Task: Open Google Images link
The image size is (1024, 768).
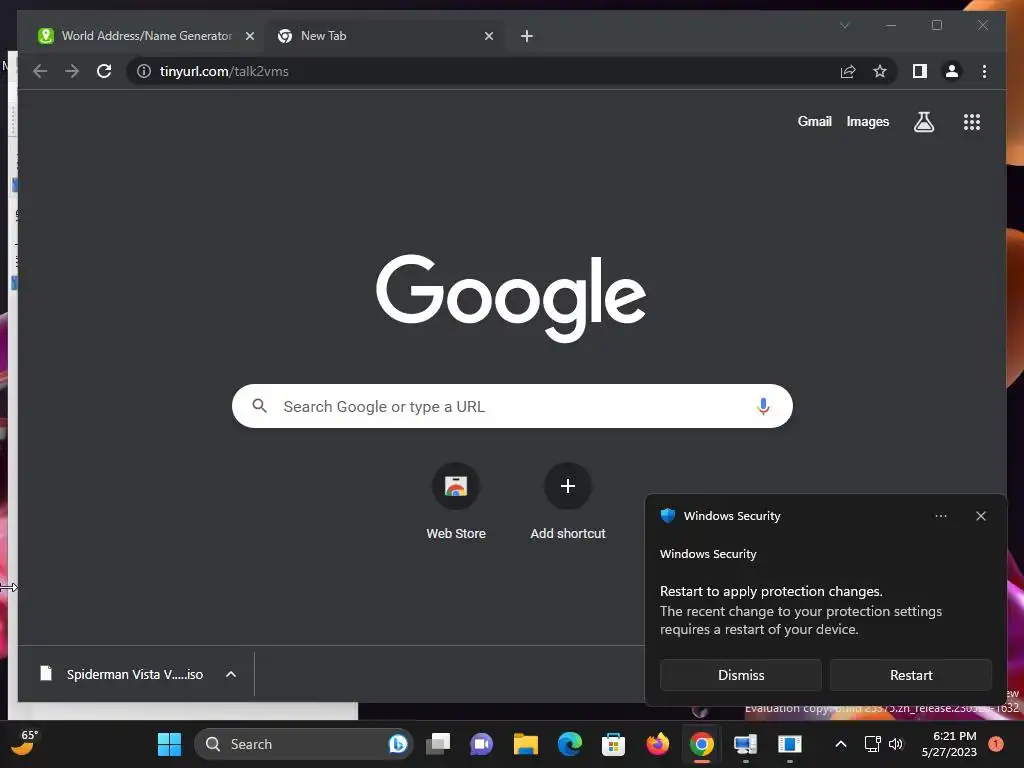Action: [x=867, y=121]
